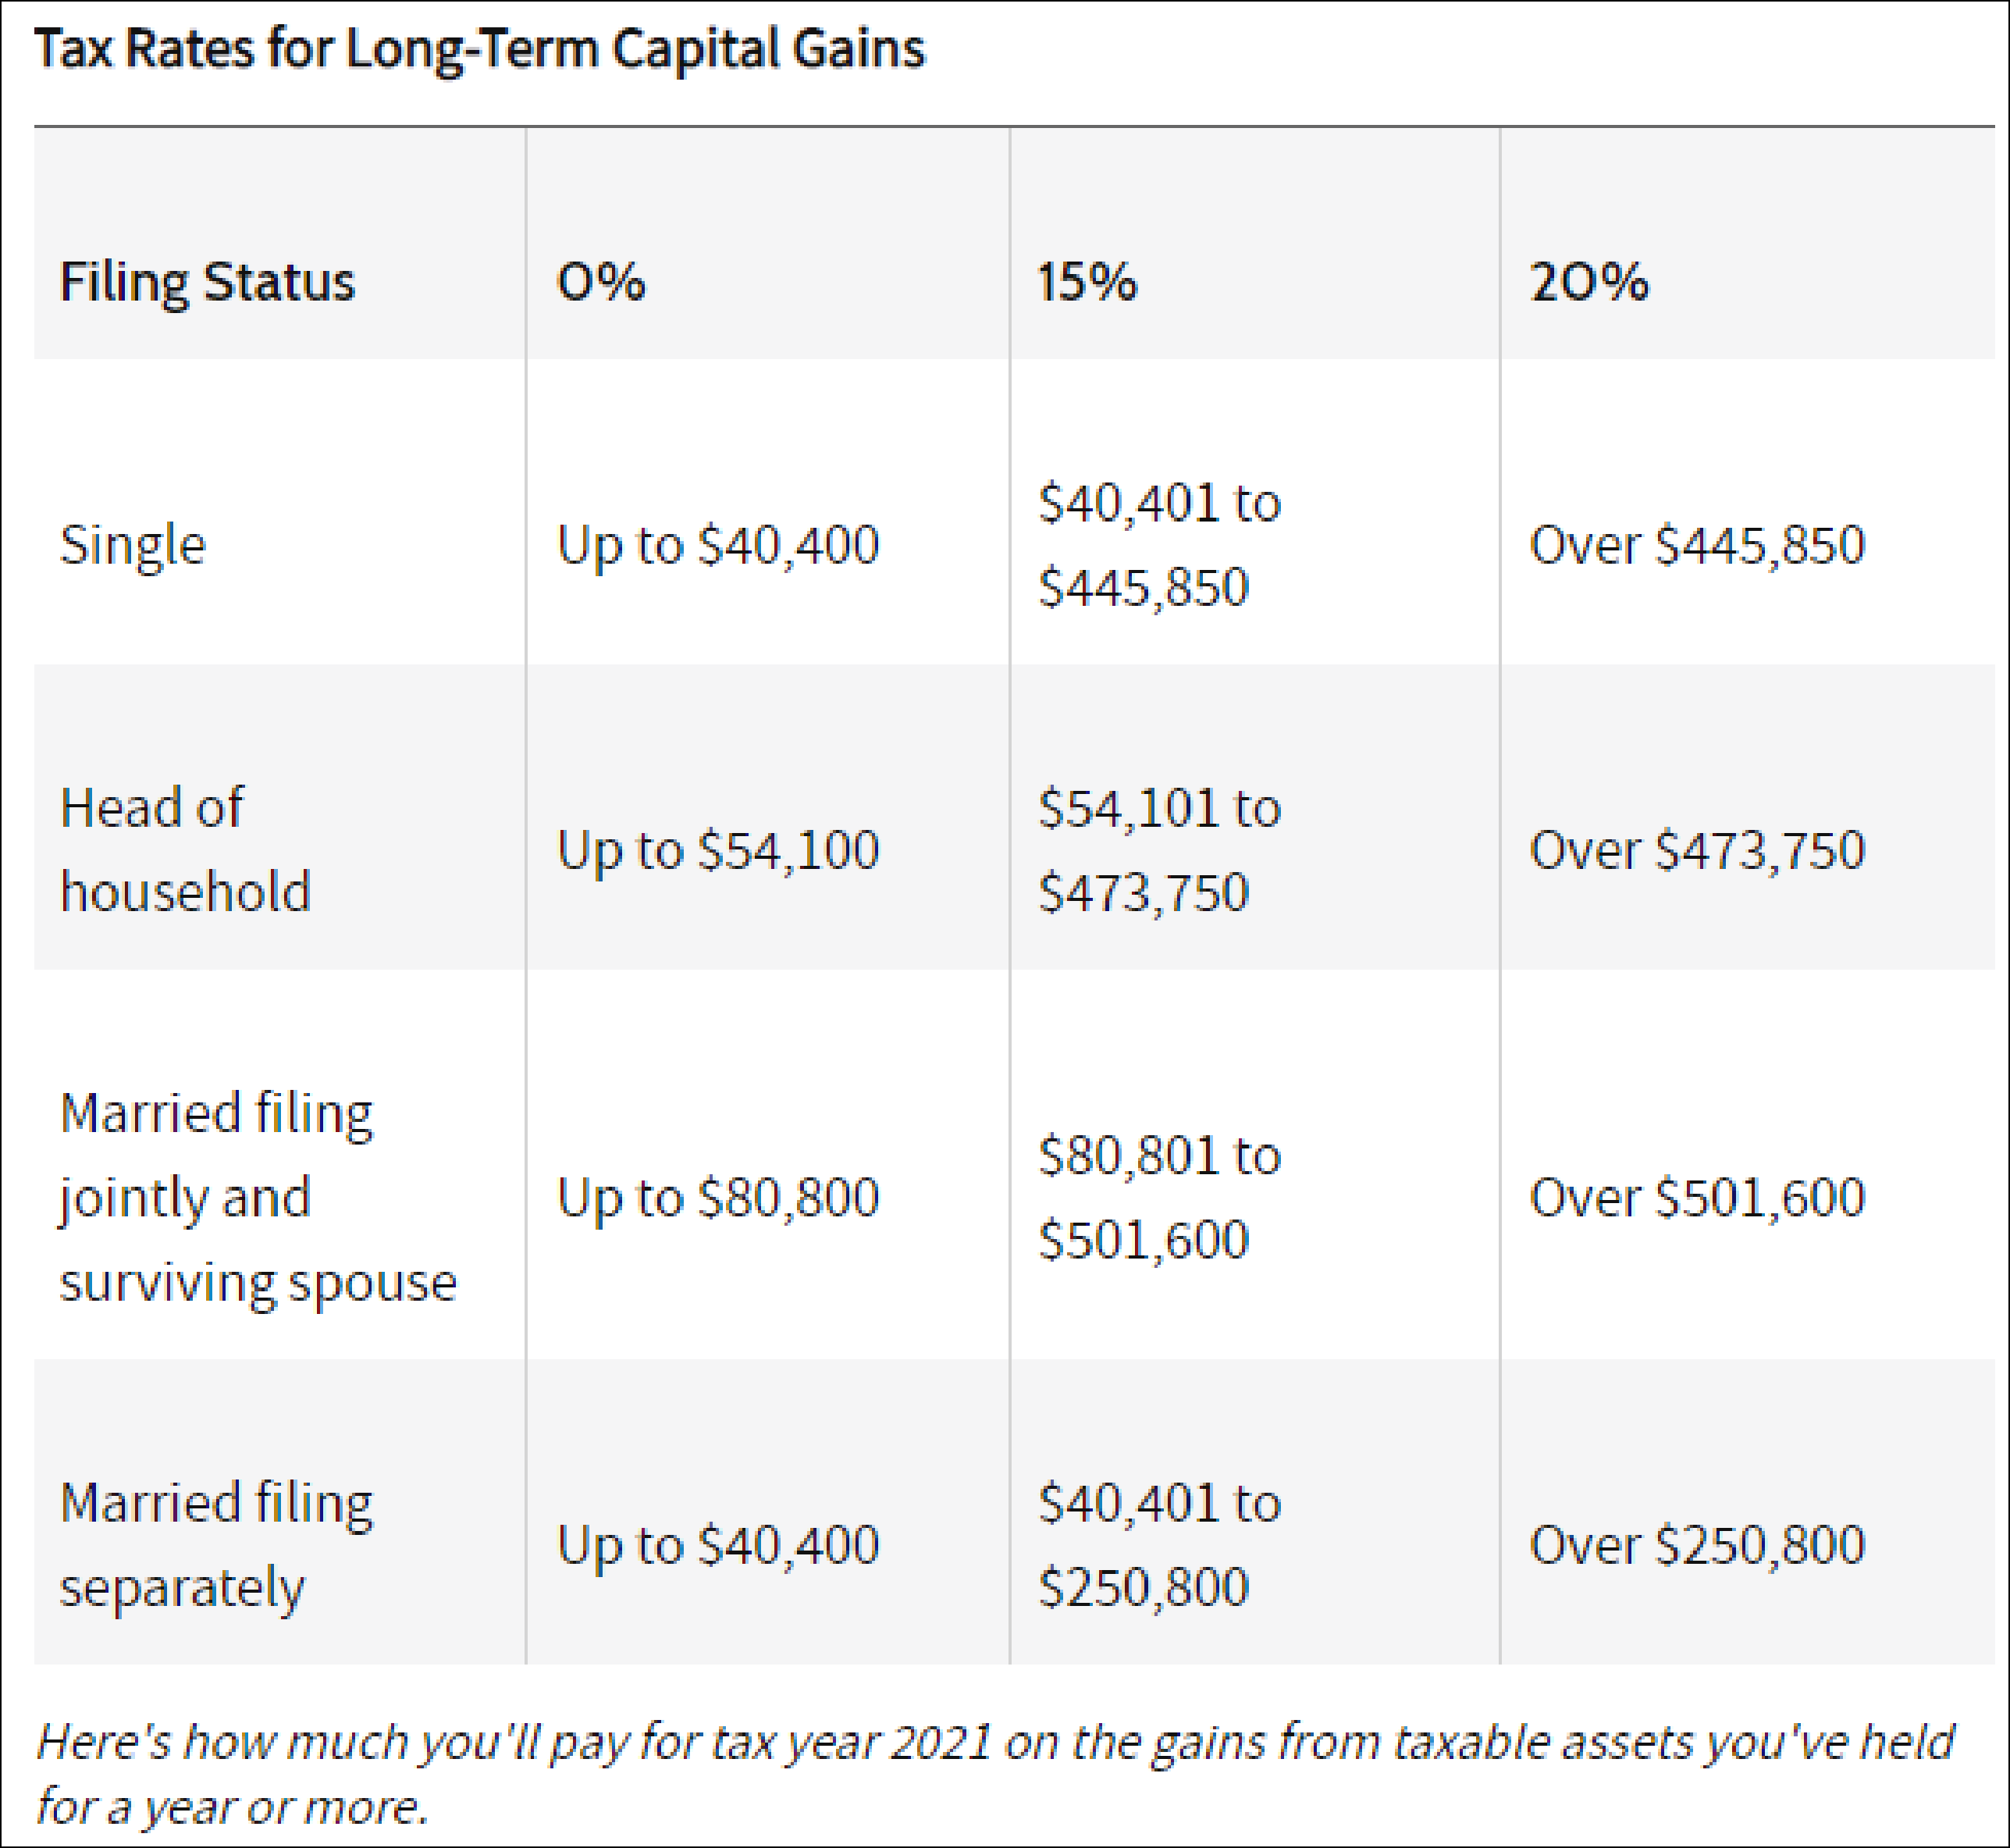Click the 'Tax Rates for Long-Term Capital Gains' title

[x=480, y=48]
